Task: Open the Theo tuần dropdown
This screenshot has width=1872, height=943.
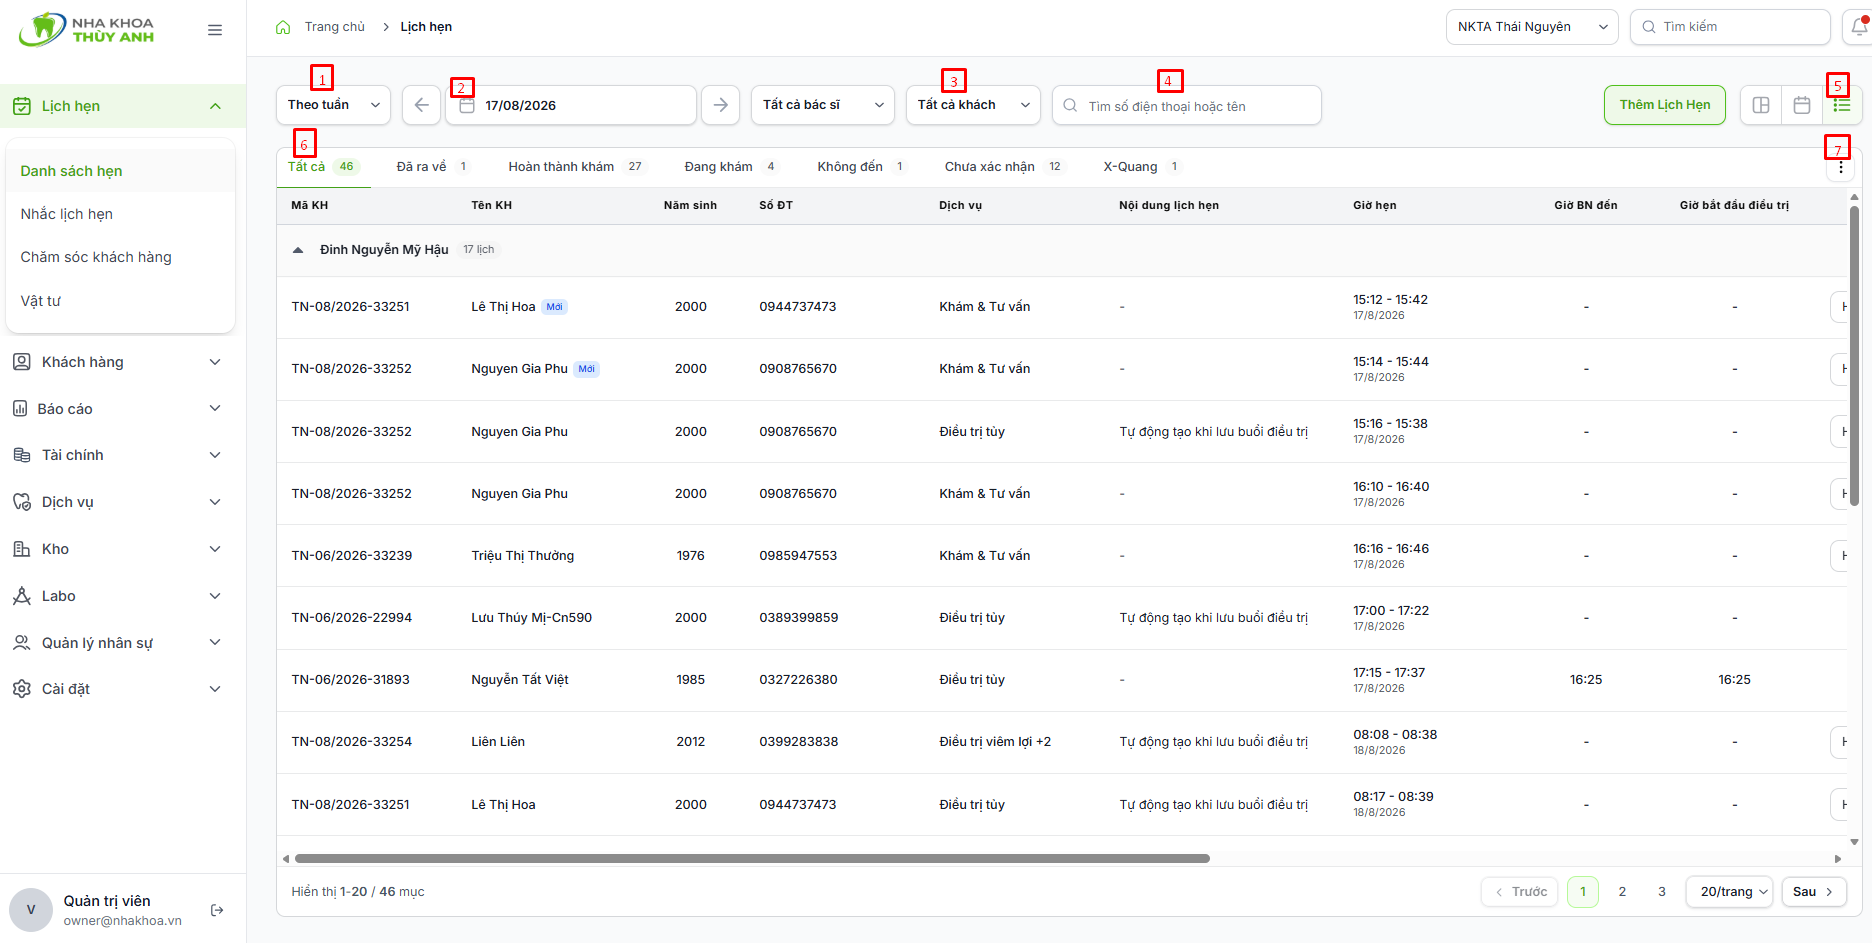Action: click(x=333, y=105)
